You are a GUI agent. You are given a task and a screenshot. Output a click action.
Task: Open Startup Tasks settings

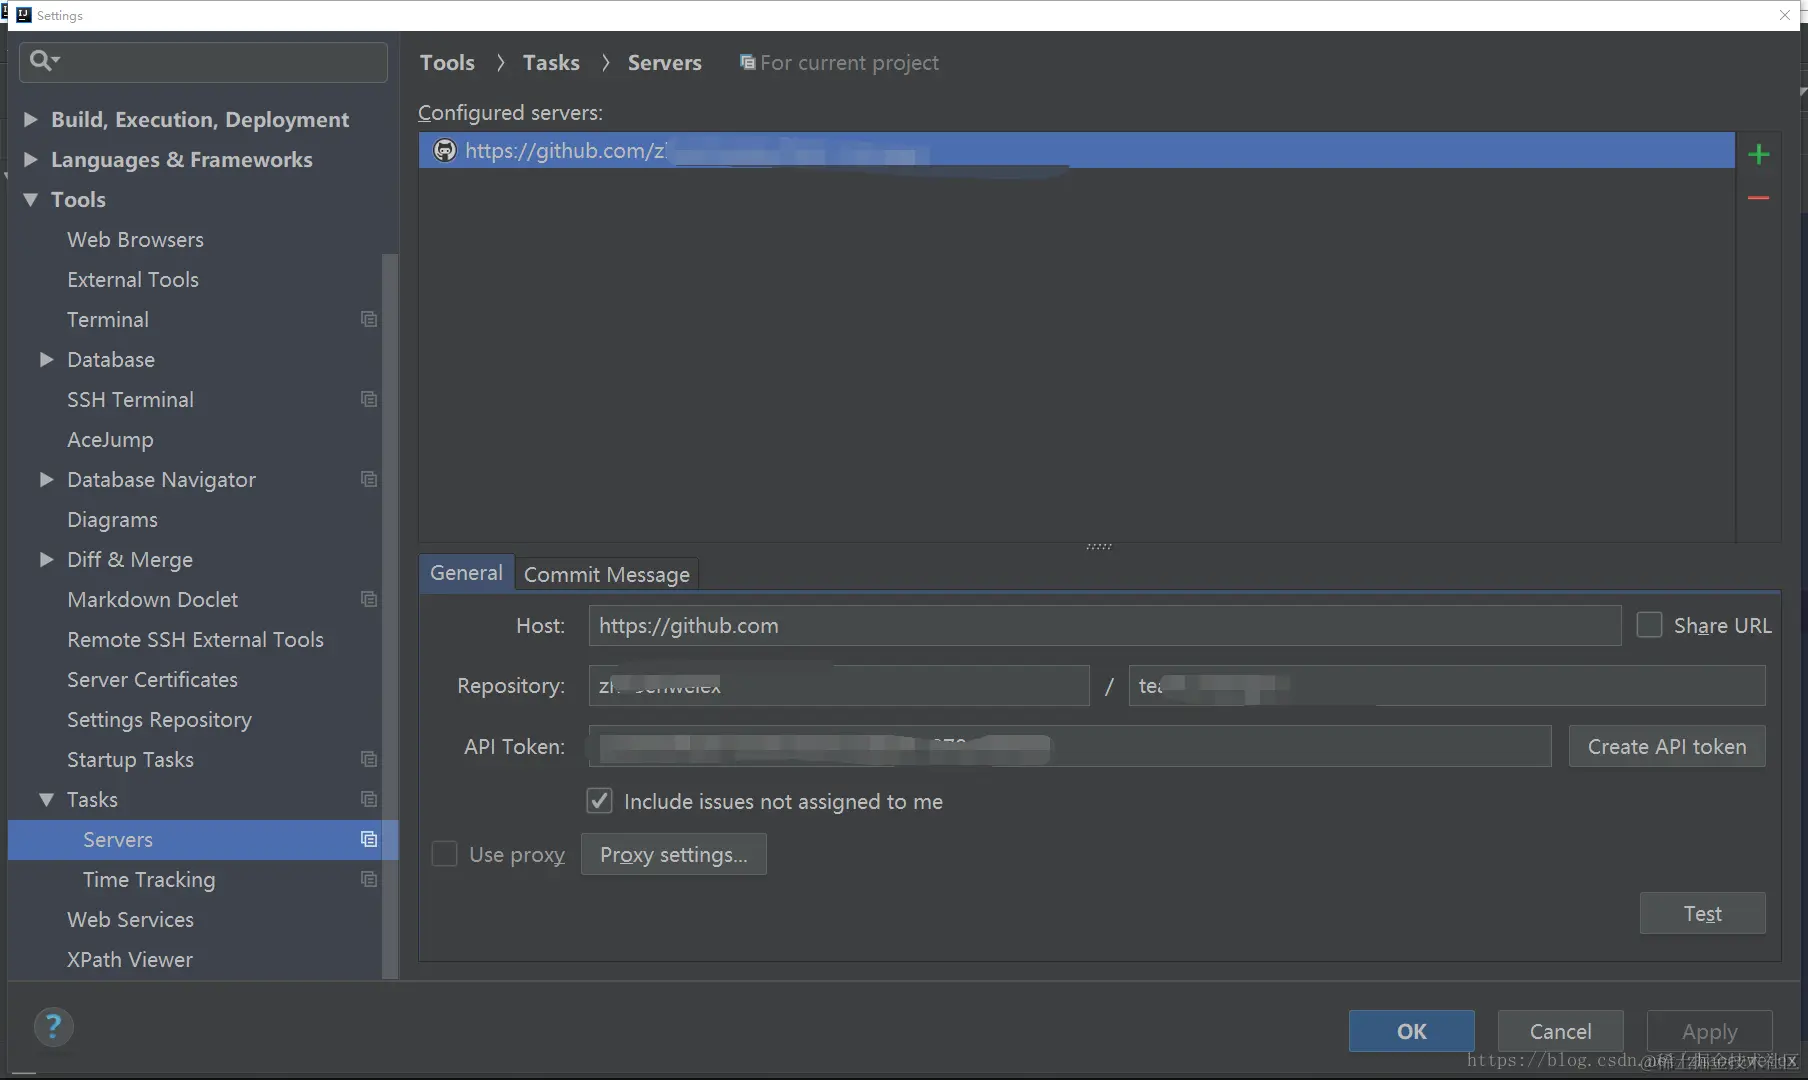pos(130,759)
